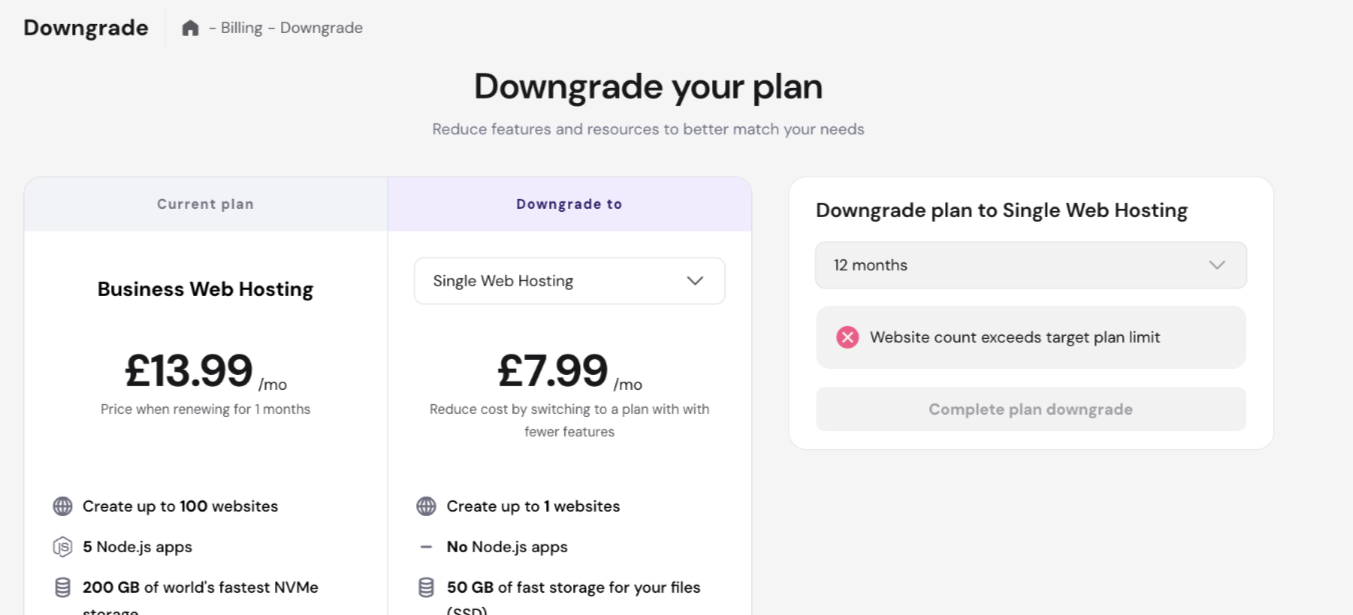Select the Downgrade to column header
This screenshot has height=615, width=1353.
(569, 204)
